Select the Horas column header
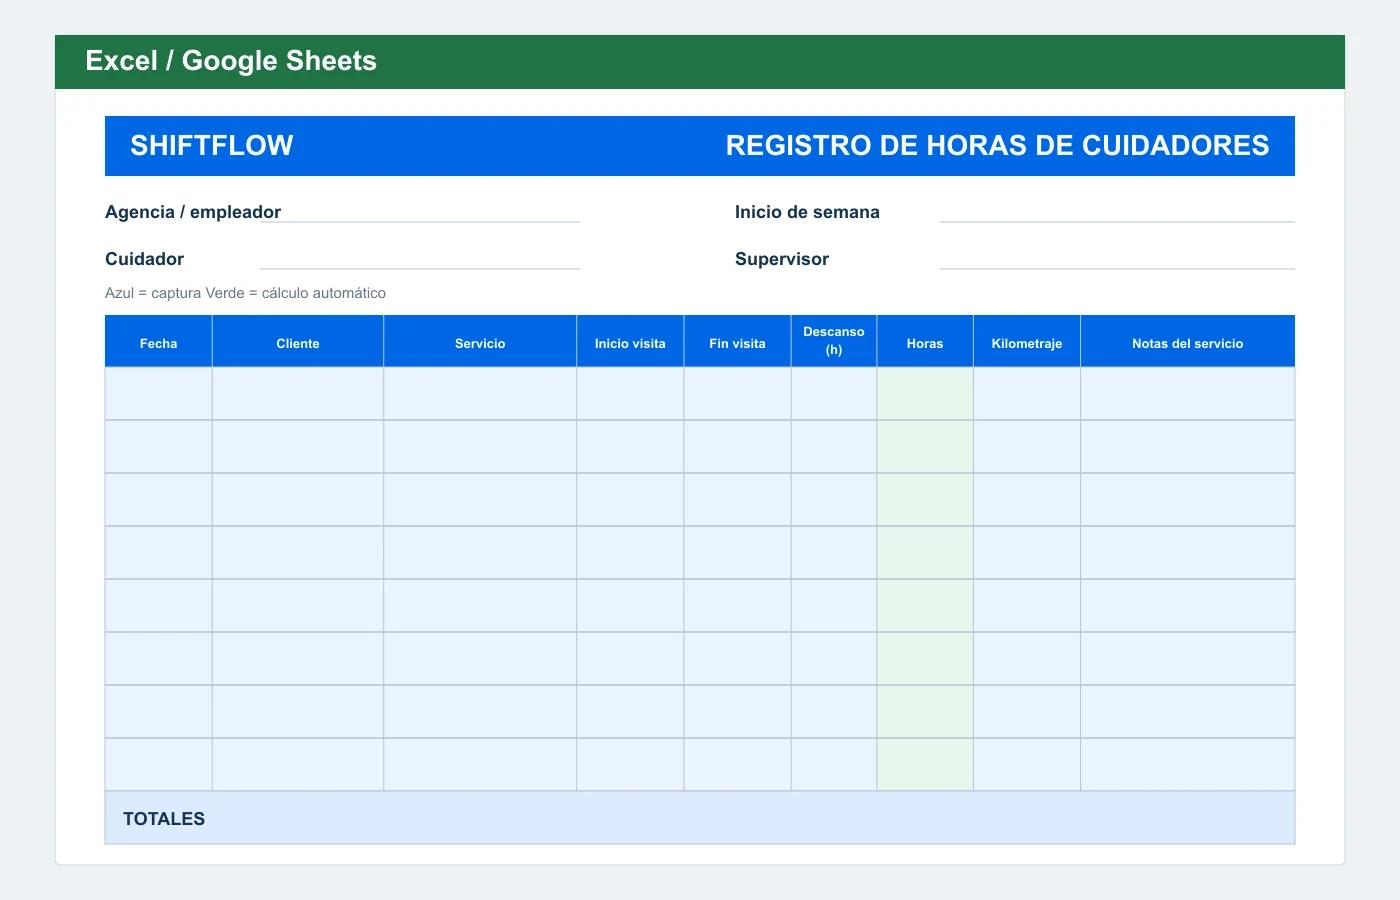This screenshot has height=900, width=1400. [x=925, y=342]
